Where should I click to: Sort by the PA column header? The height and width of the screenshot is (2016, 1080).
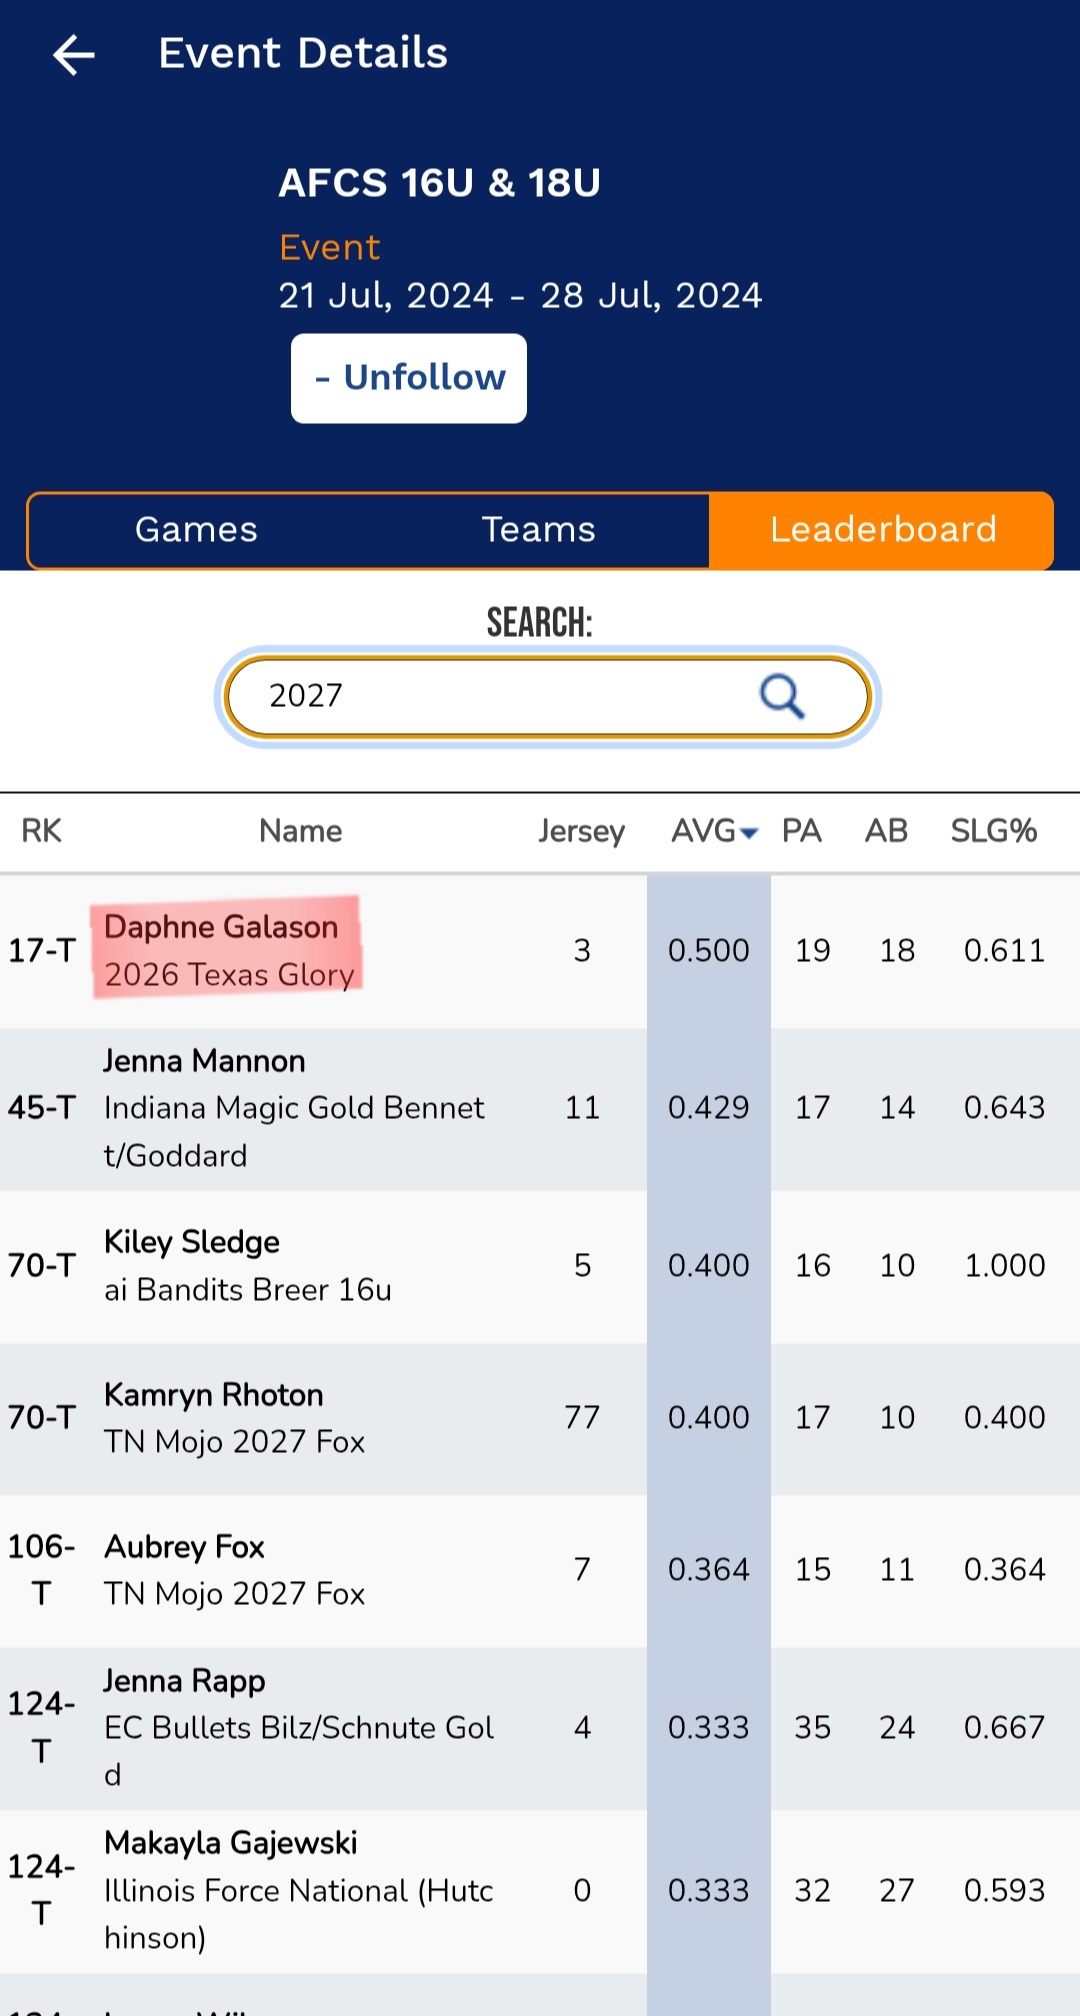tap(802, 831)
